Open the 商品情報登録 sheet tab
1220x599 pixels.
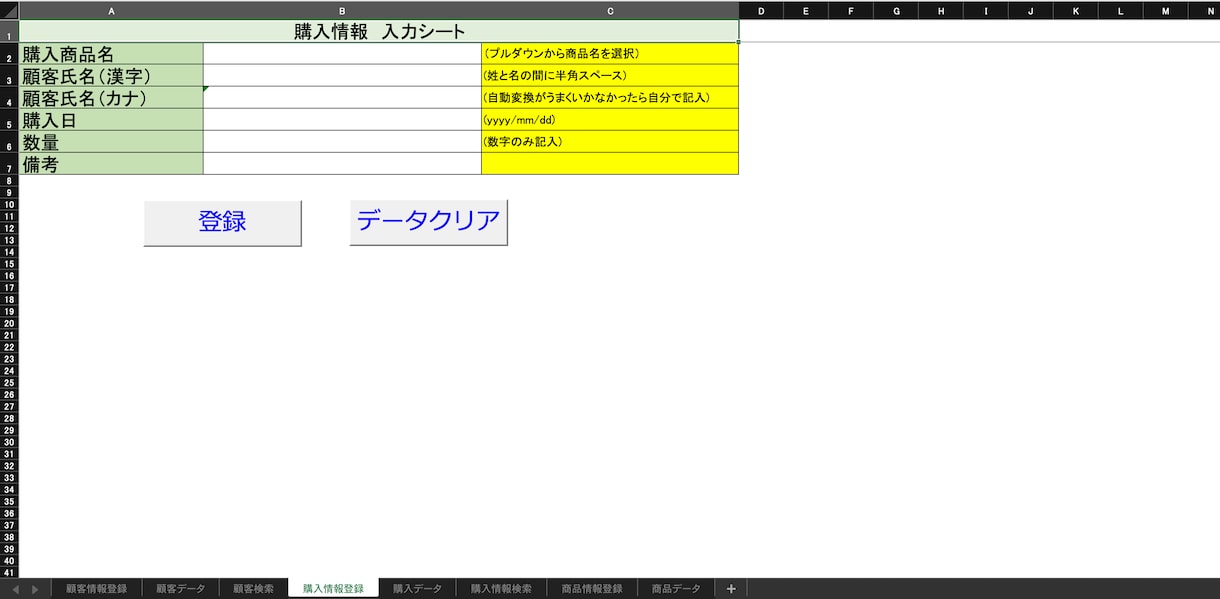[x=592, y=589]
